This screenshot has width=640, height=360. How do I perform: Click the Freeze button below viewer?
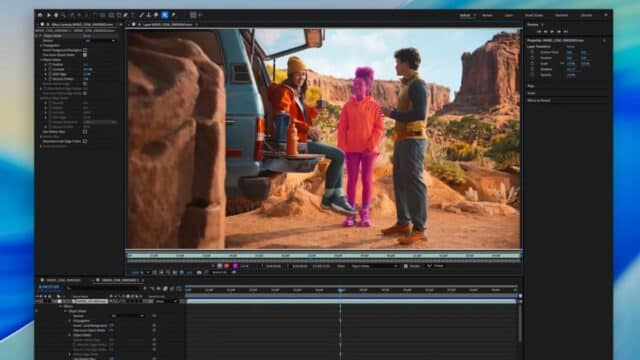tap(436, 266)
